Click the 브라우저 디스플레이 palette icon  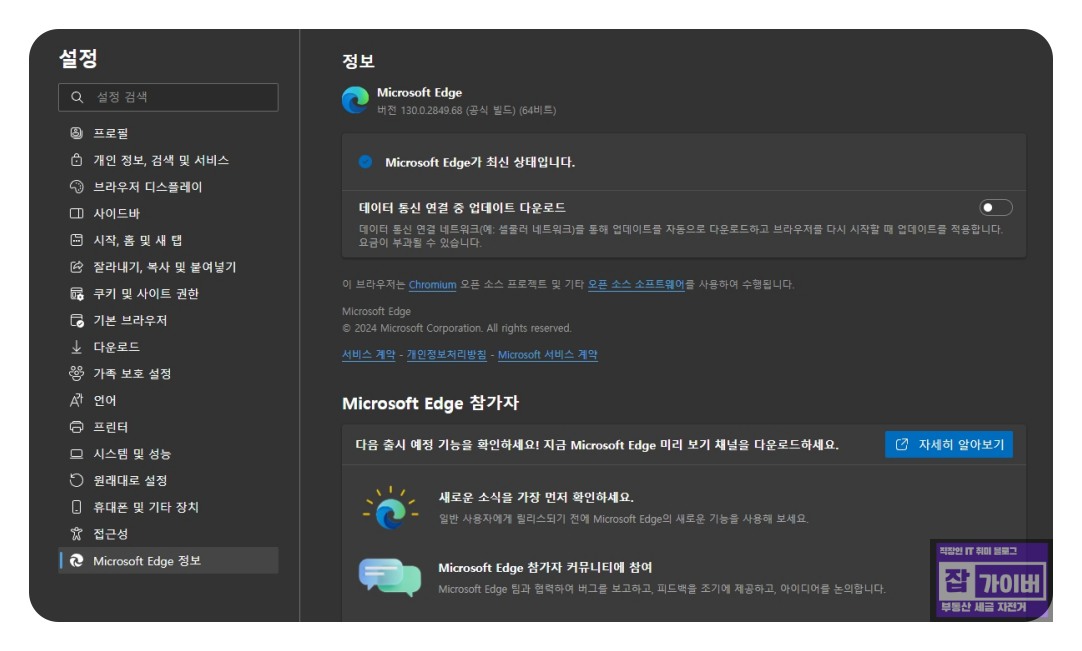[77, 186]
